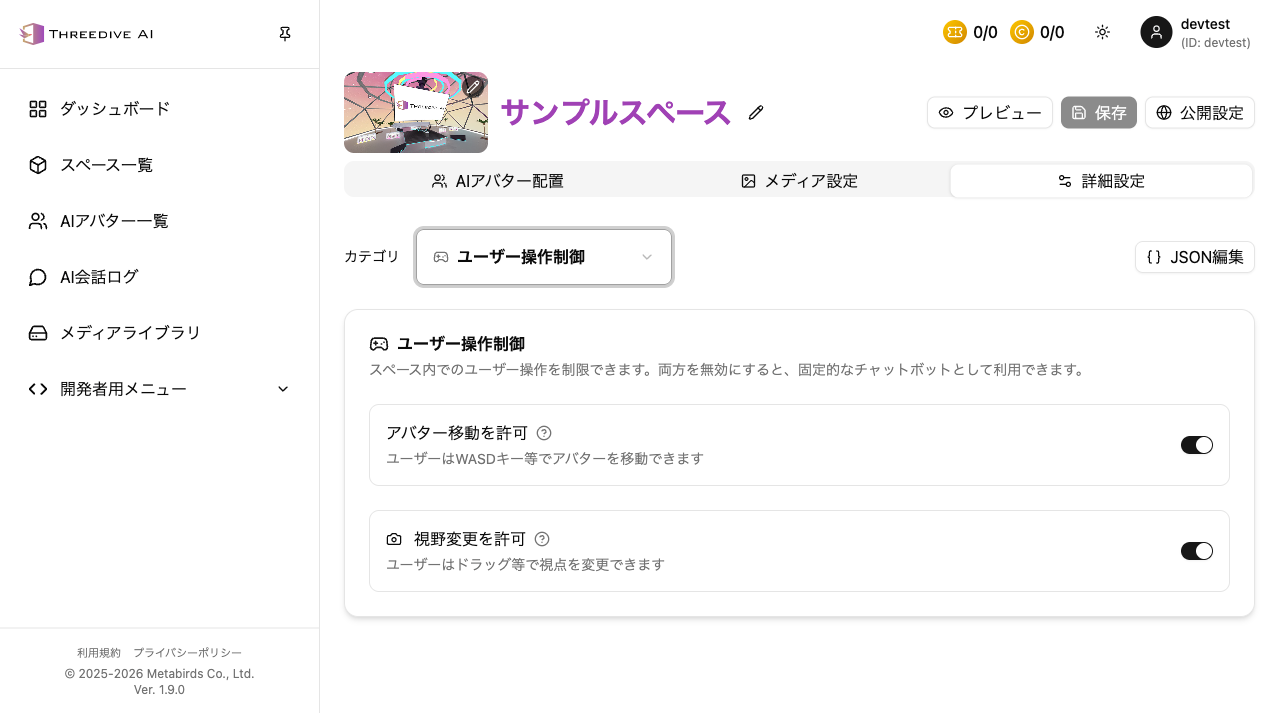
Task: Switch to AIアバター配置 tab
Action: pos(497,181)
